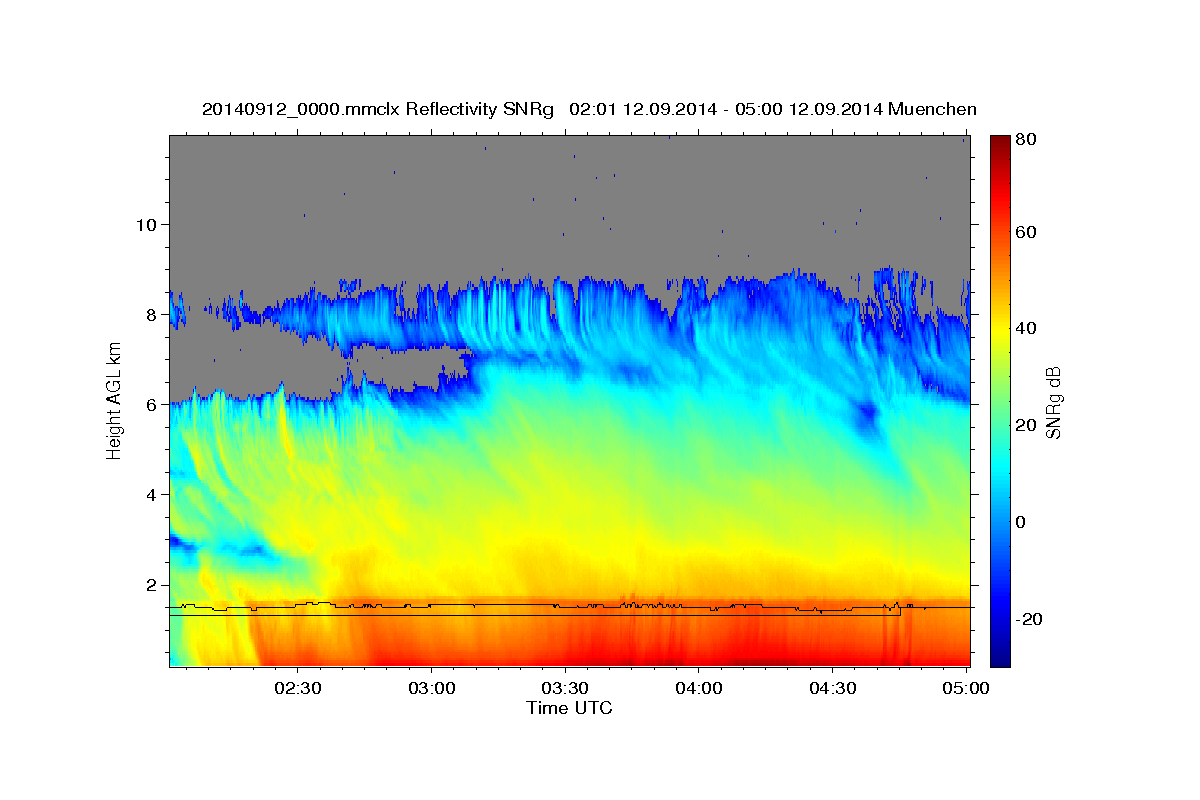1200x800 pixels.
Task: Click the 'Height AGL km' axis label
Action: (115, 401)
